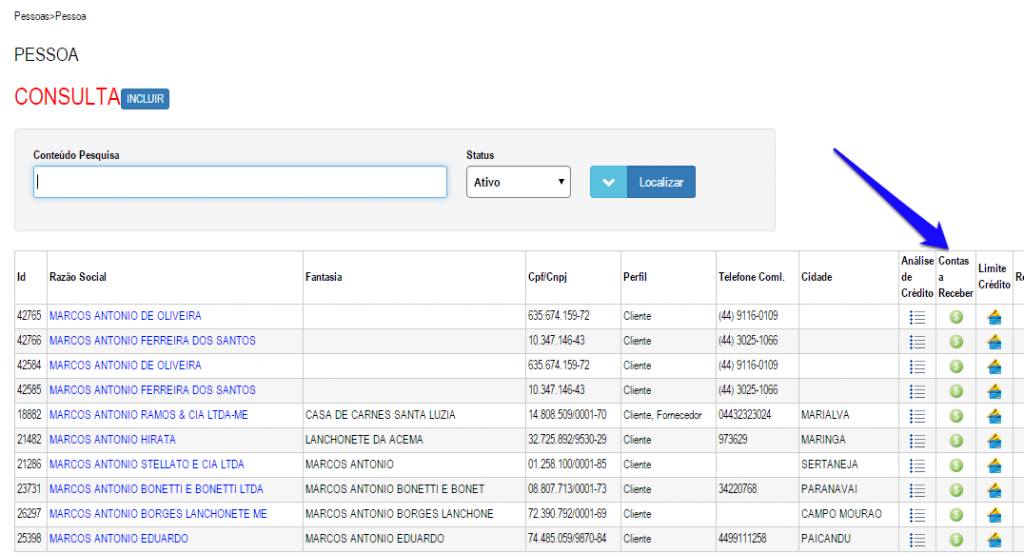Open Limite Crédito icon for id 18882

click(994, 415)
